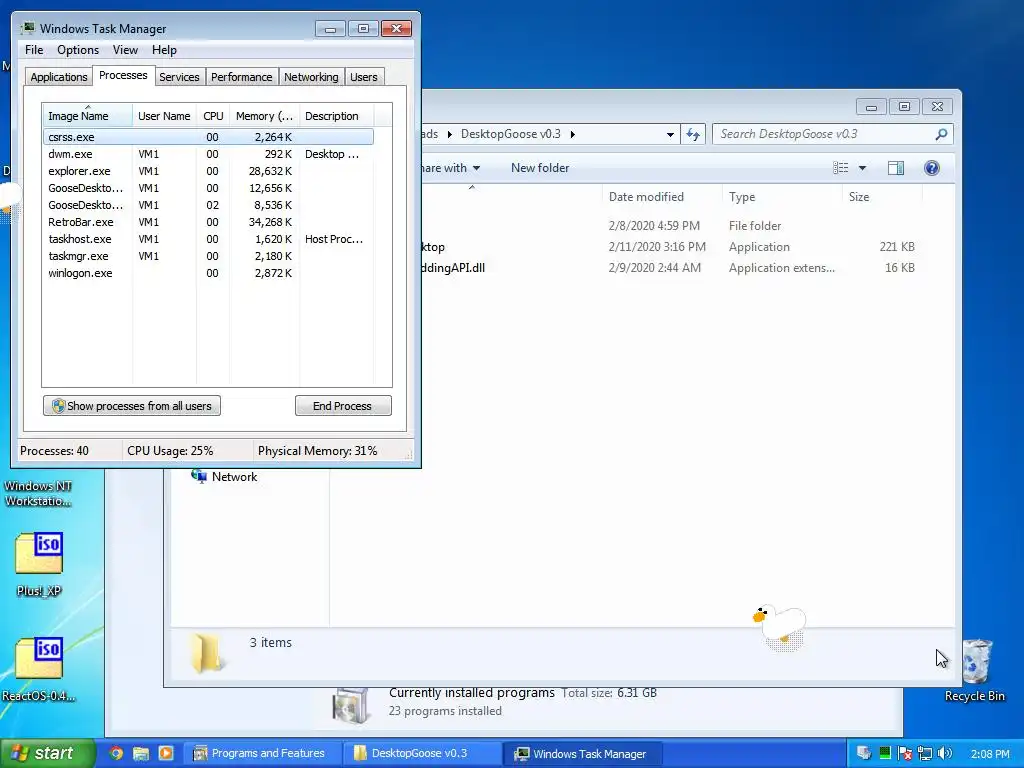The width and height of the screenshot is (1024, 768).
Task: Select the GooseDesktop process using 12,656 K
Action: pyautogui.click(x=208, y=188)
